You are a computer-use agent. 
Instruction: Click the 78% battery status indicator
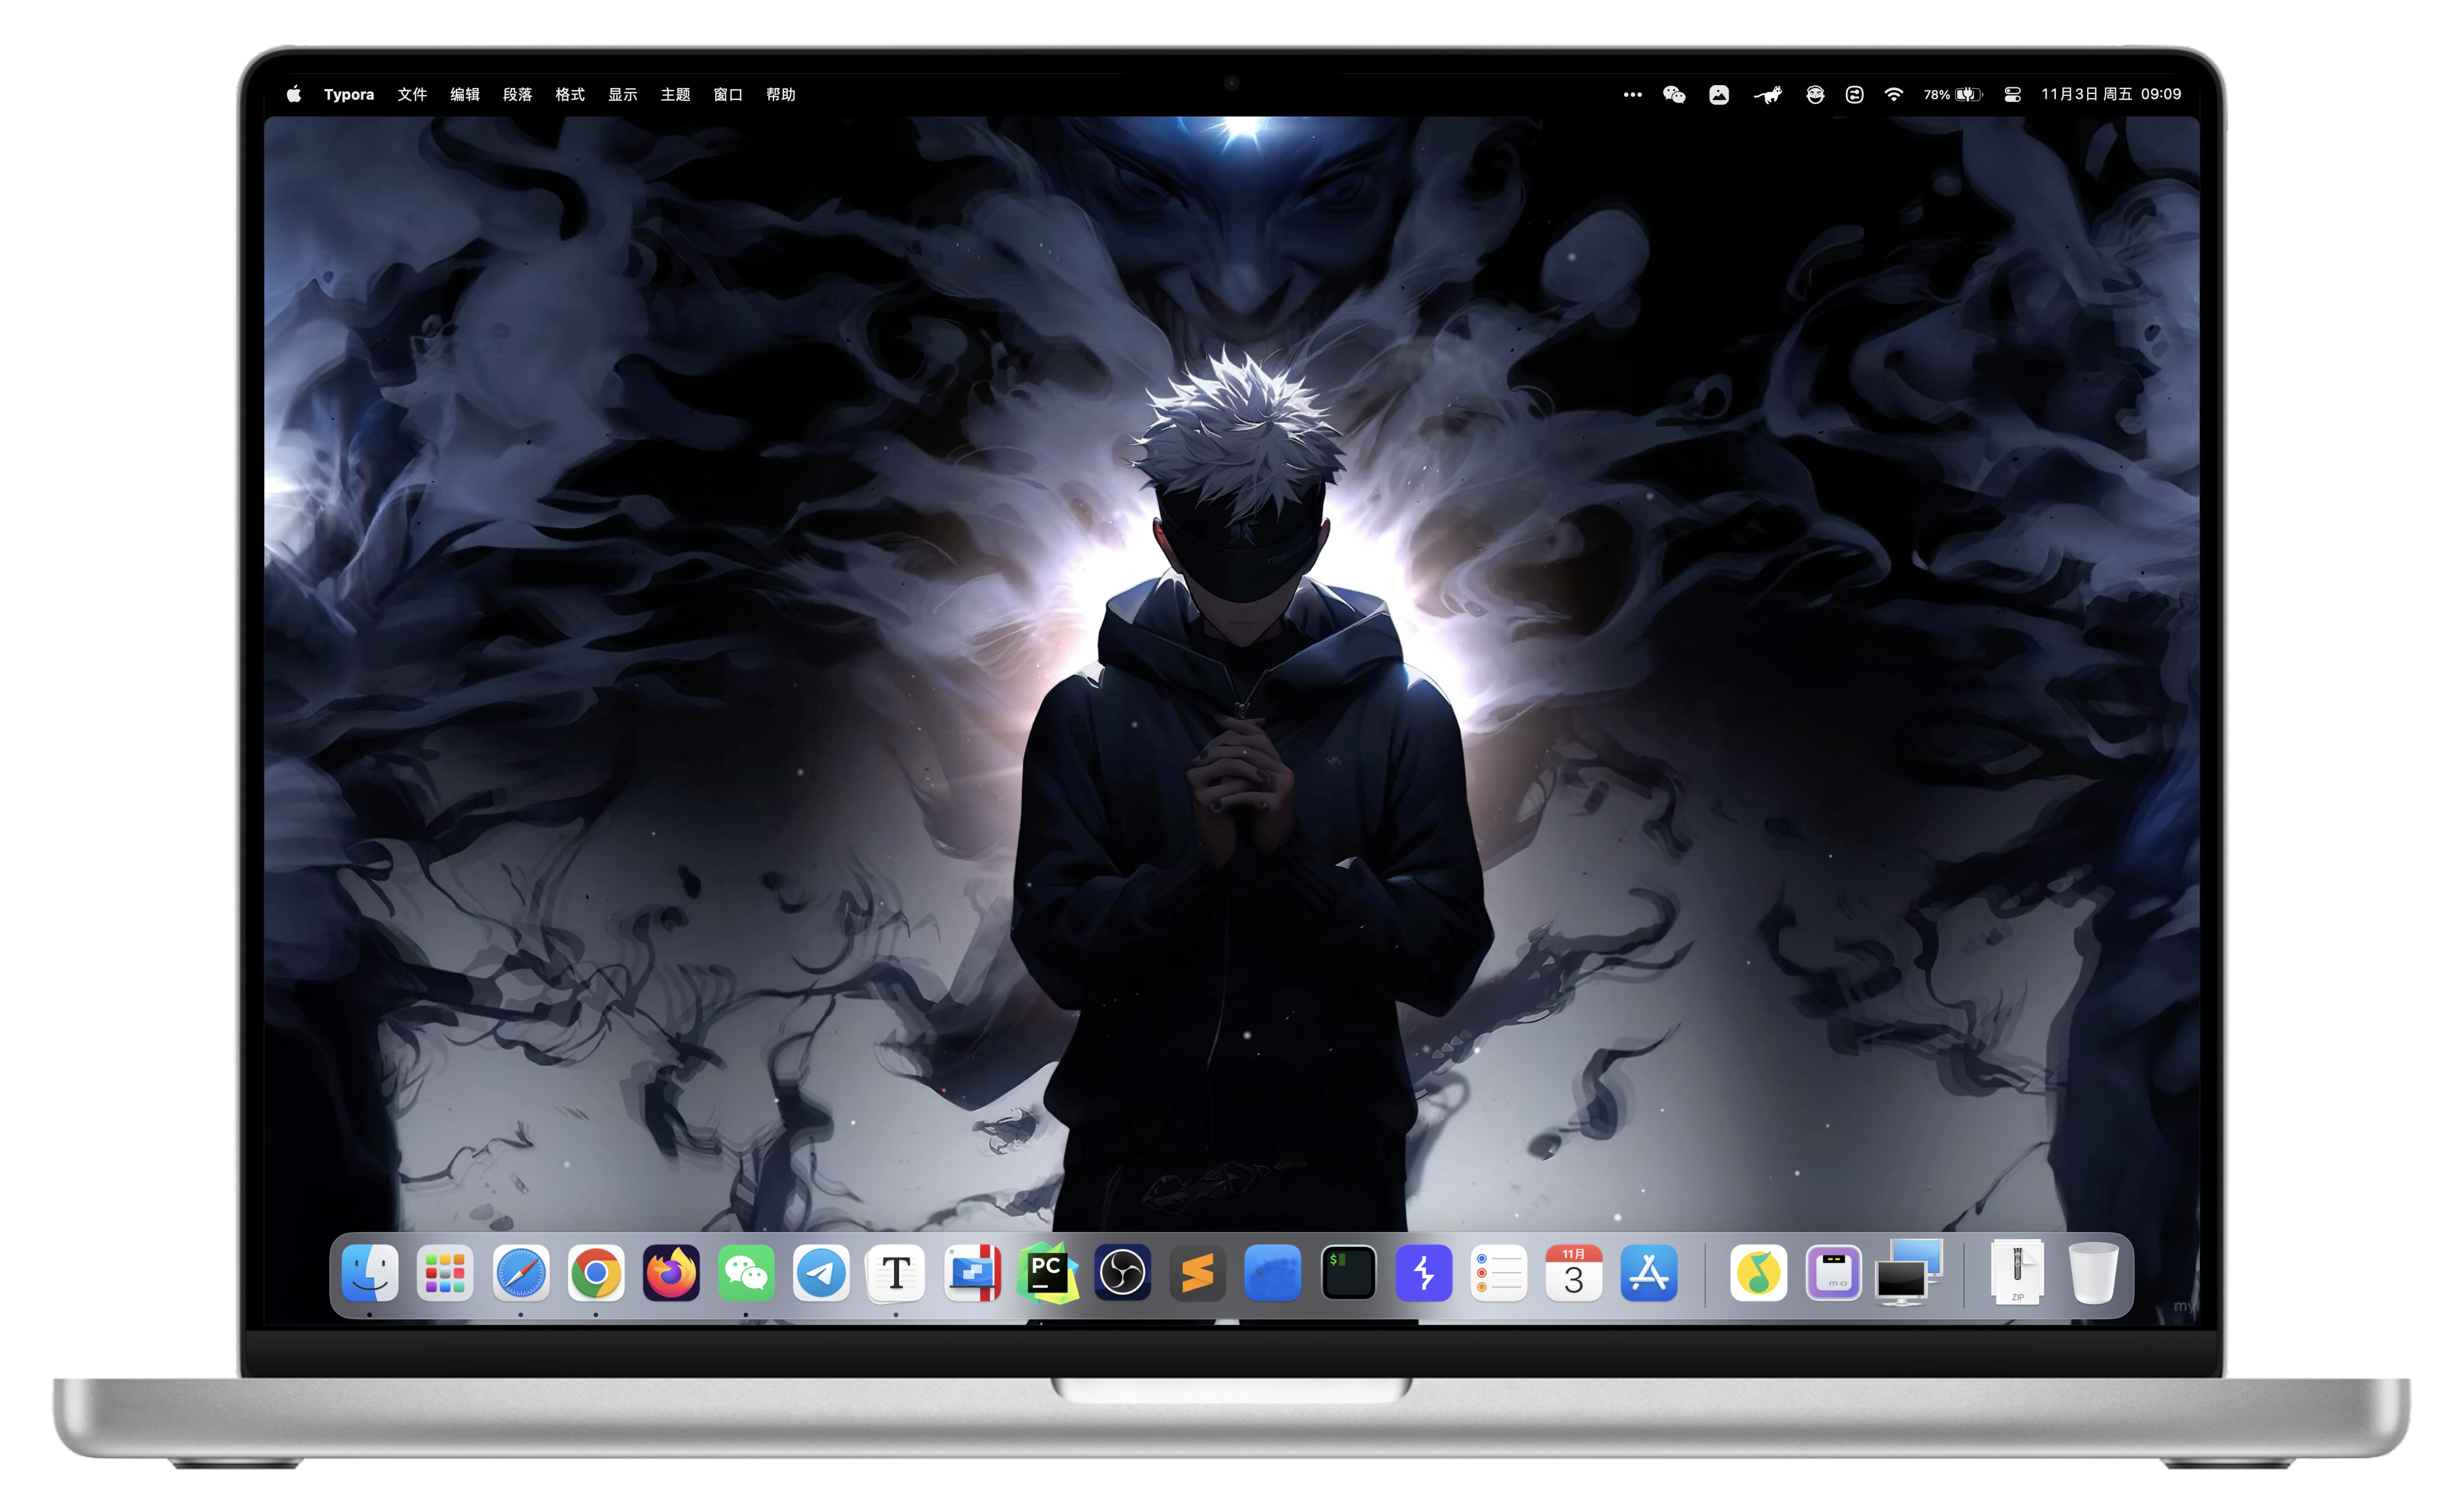click(1952, 94)
